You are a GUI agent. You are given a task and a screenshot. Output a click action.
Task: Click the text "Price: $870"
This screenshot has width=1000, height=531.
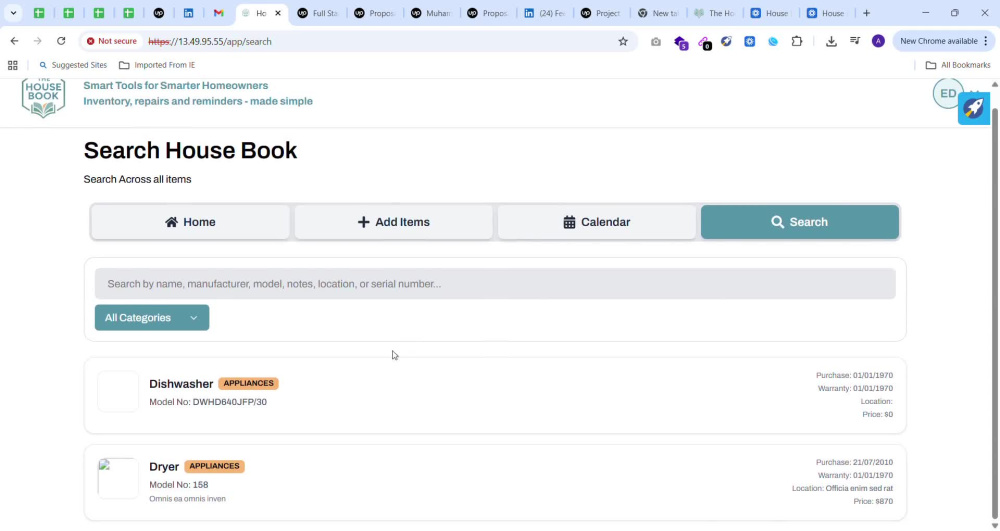873,502
